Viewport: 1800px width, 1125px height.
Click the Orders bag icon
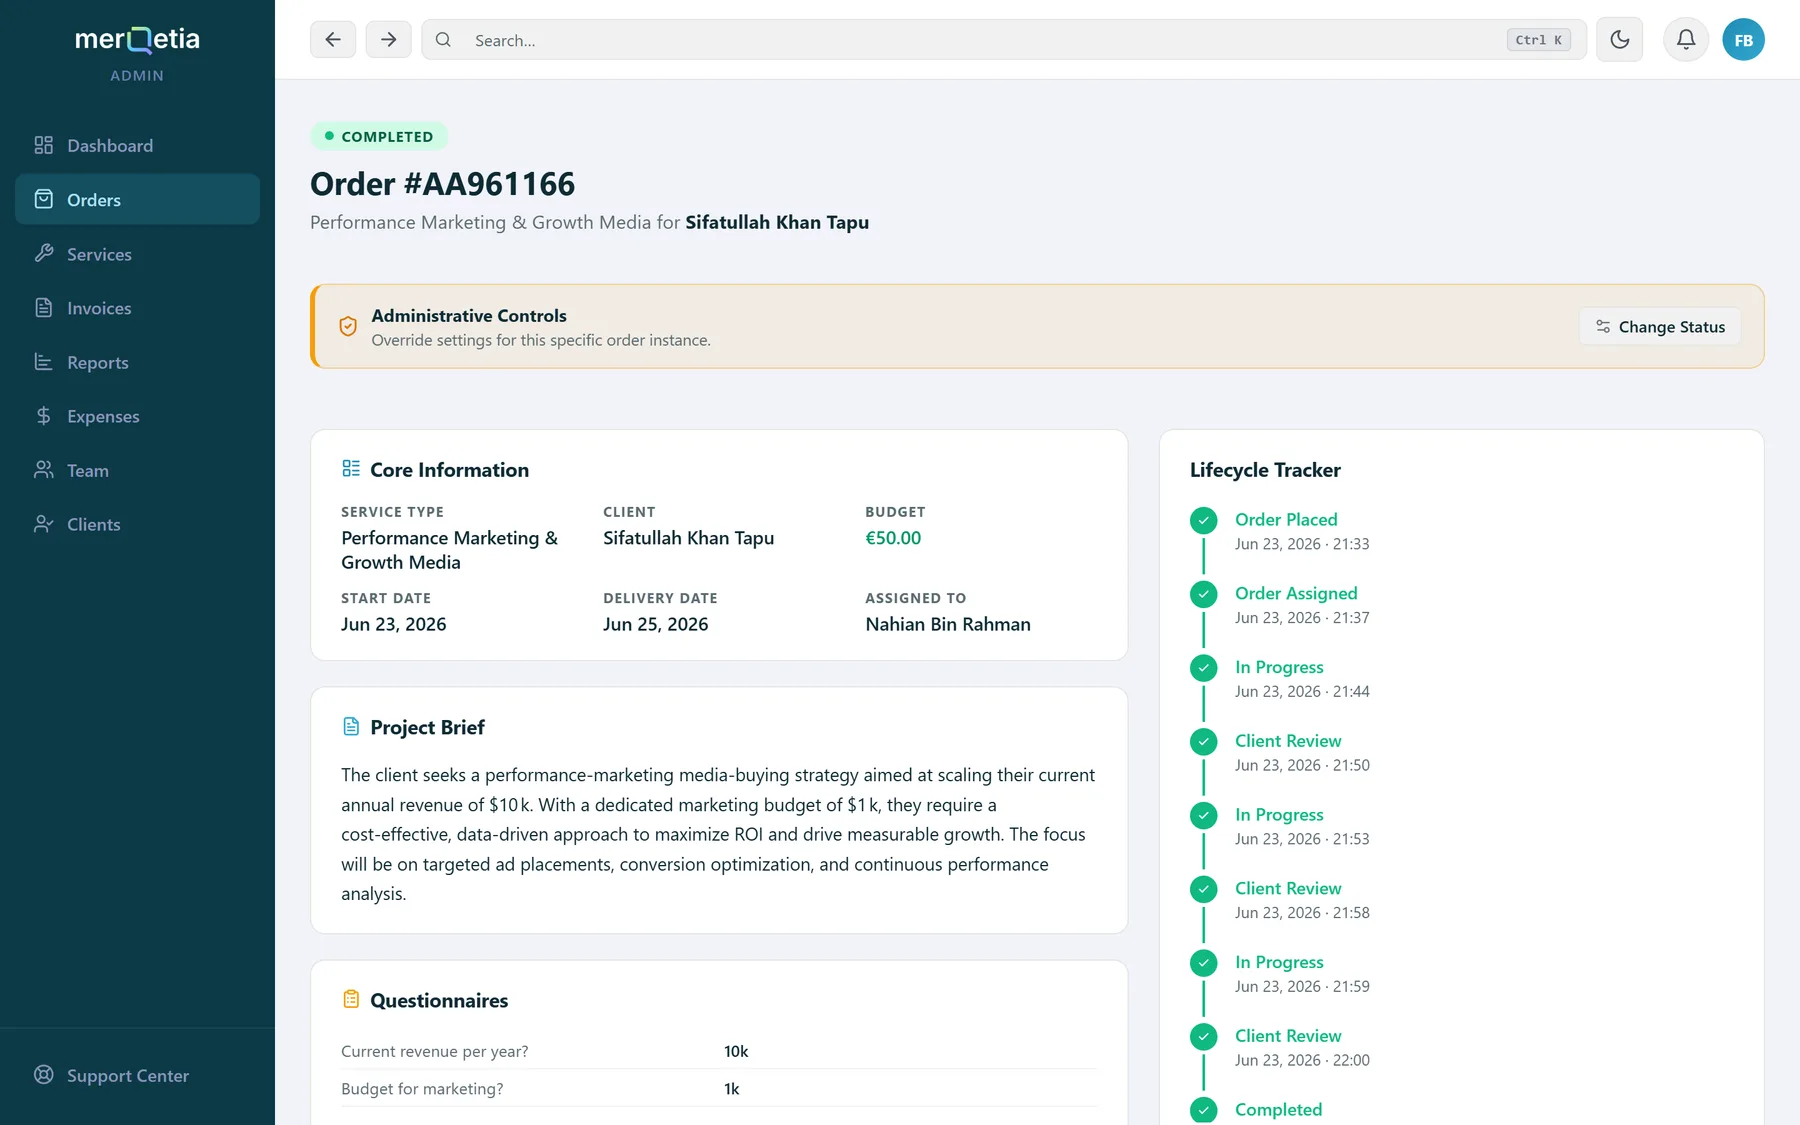(x=43, y=199)
